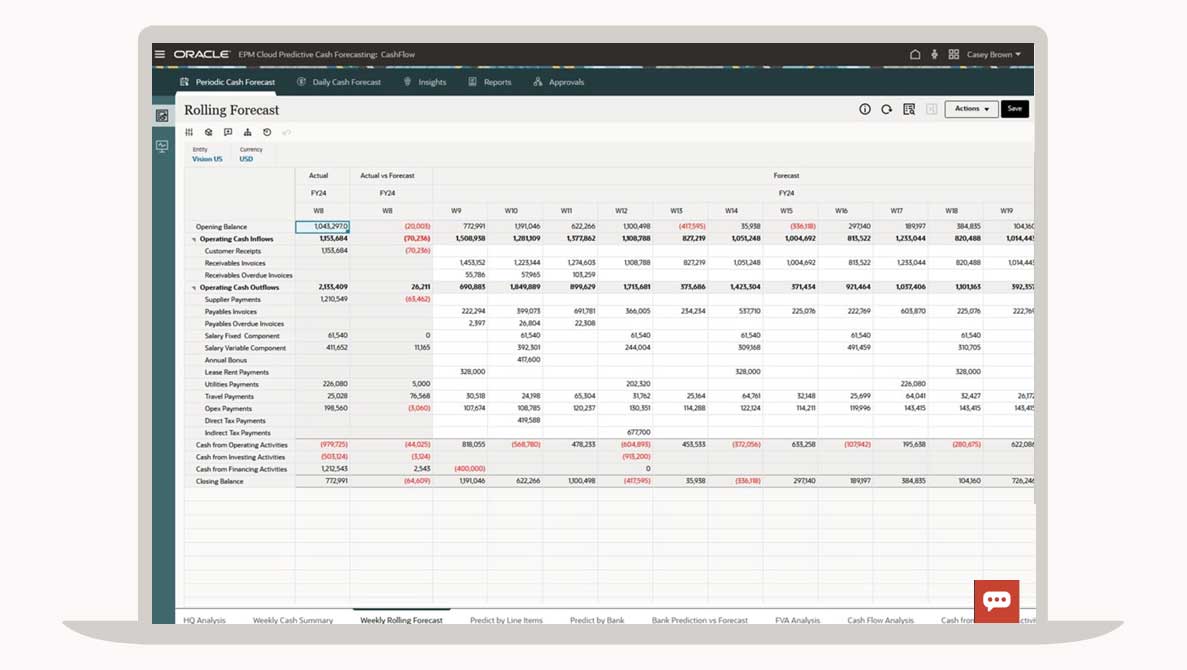This screenshot has height=670, width=1187.
Task: Open the Actions dropdown
Action: coord(971,109)
